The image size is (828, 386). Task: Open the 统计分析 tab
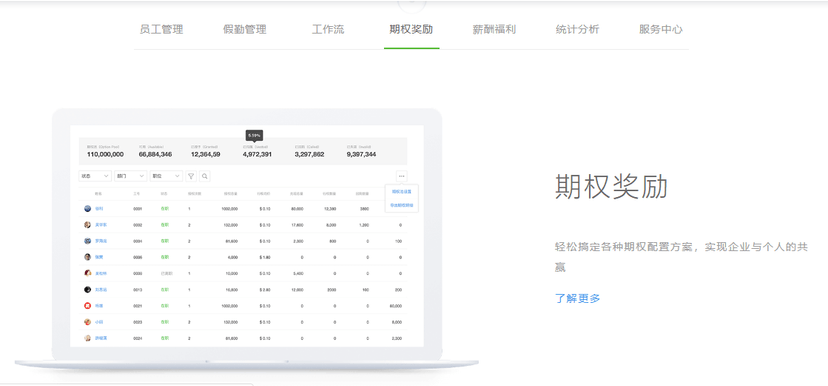point(578,30)
